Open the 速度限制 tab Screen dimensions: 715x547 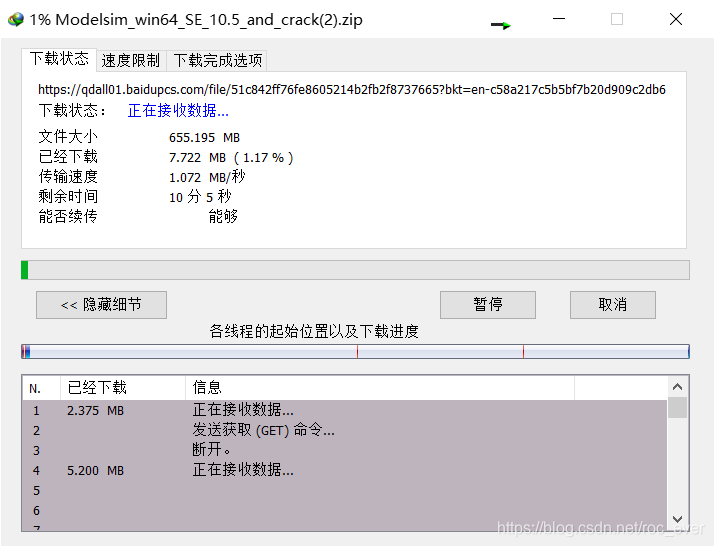(x=131, y=60)
